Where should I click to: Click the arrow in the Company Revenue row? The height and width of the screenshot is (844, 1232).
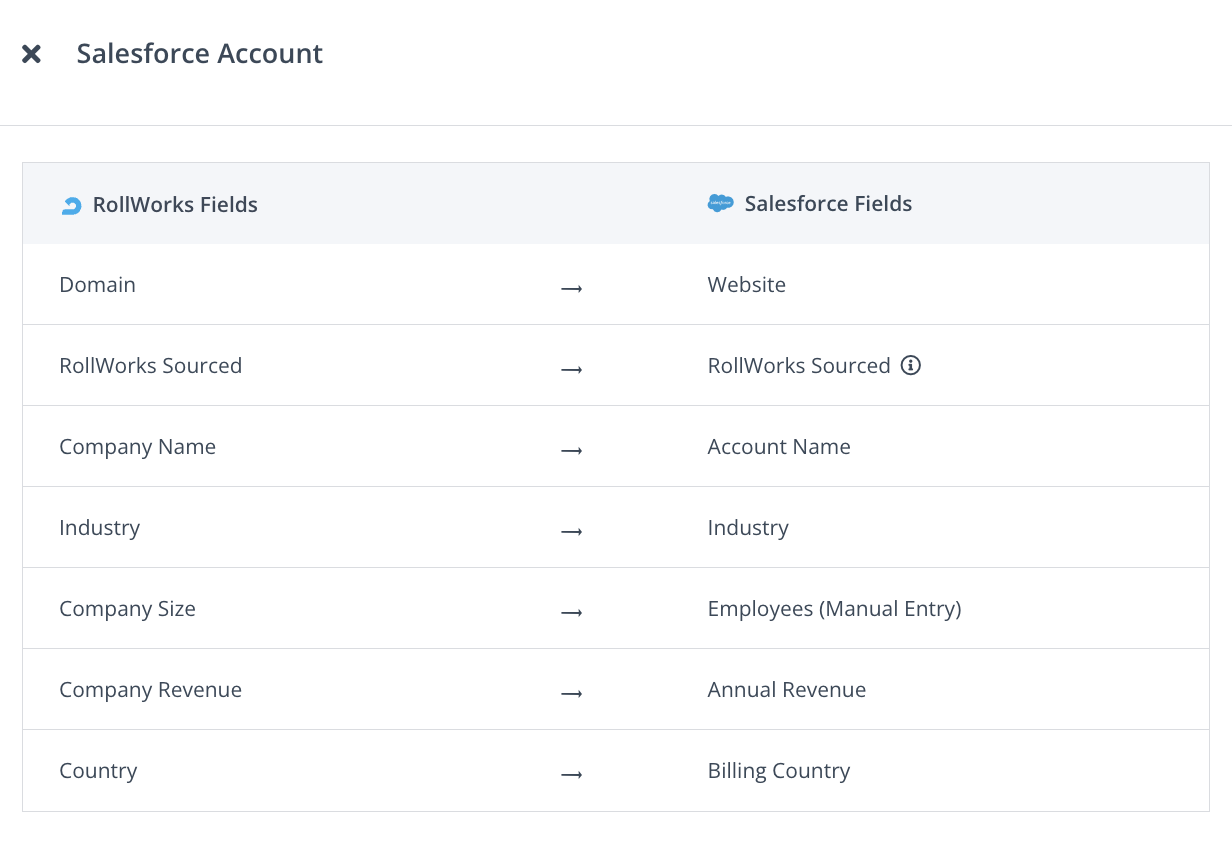(571, 693)
